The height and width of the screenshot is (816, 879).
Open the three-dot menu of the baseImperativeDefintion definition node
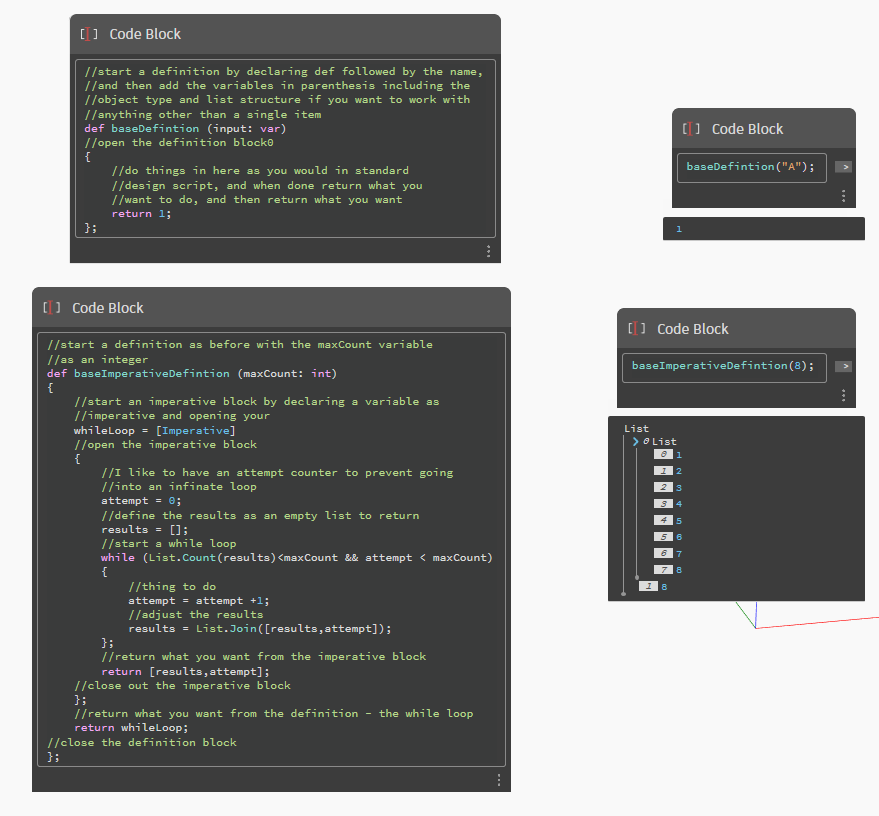(x=499, y=780)
